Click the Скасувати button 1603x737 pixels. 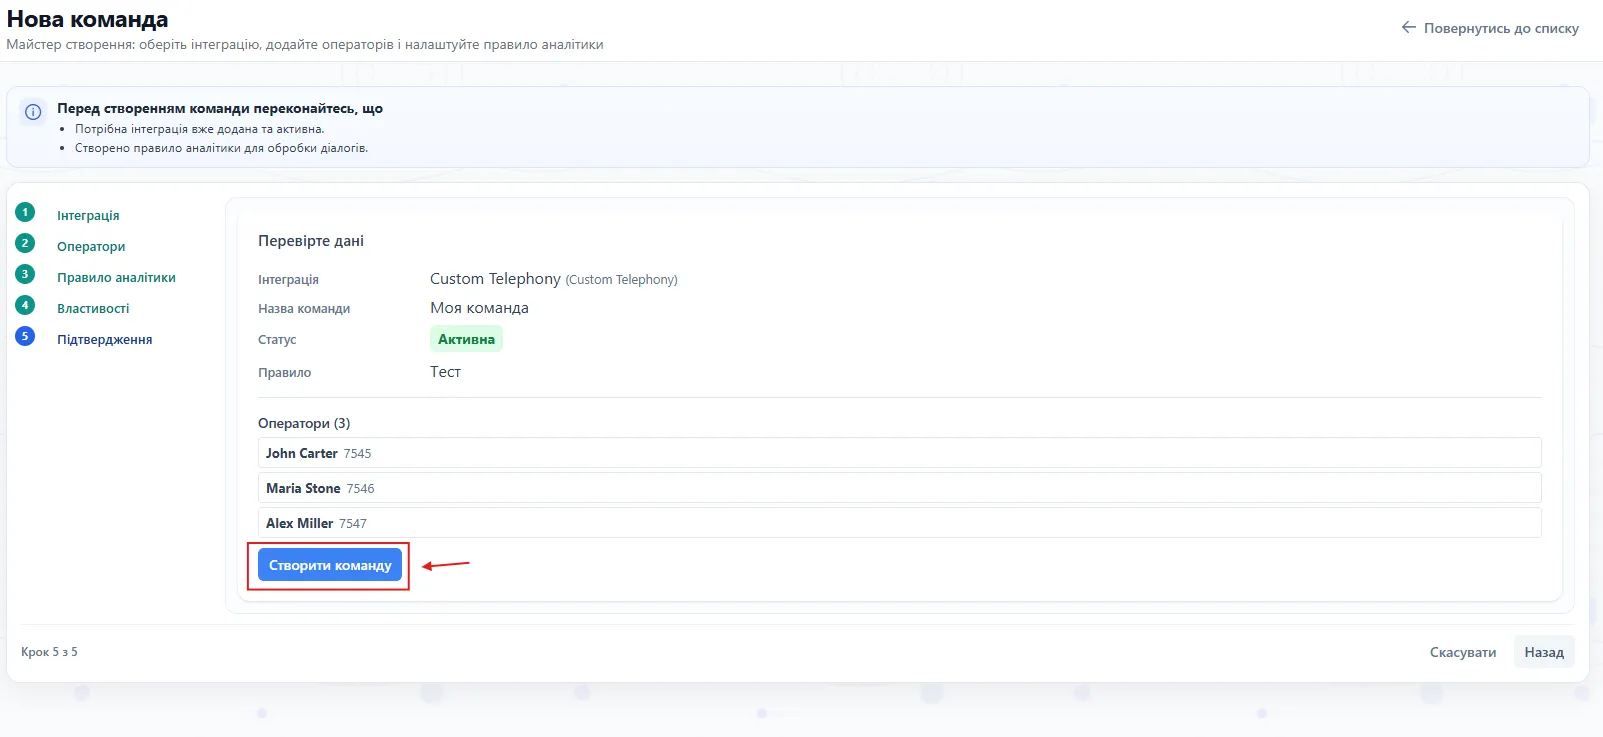1463,652
